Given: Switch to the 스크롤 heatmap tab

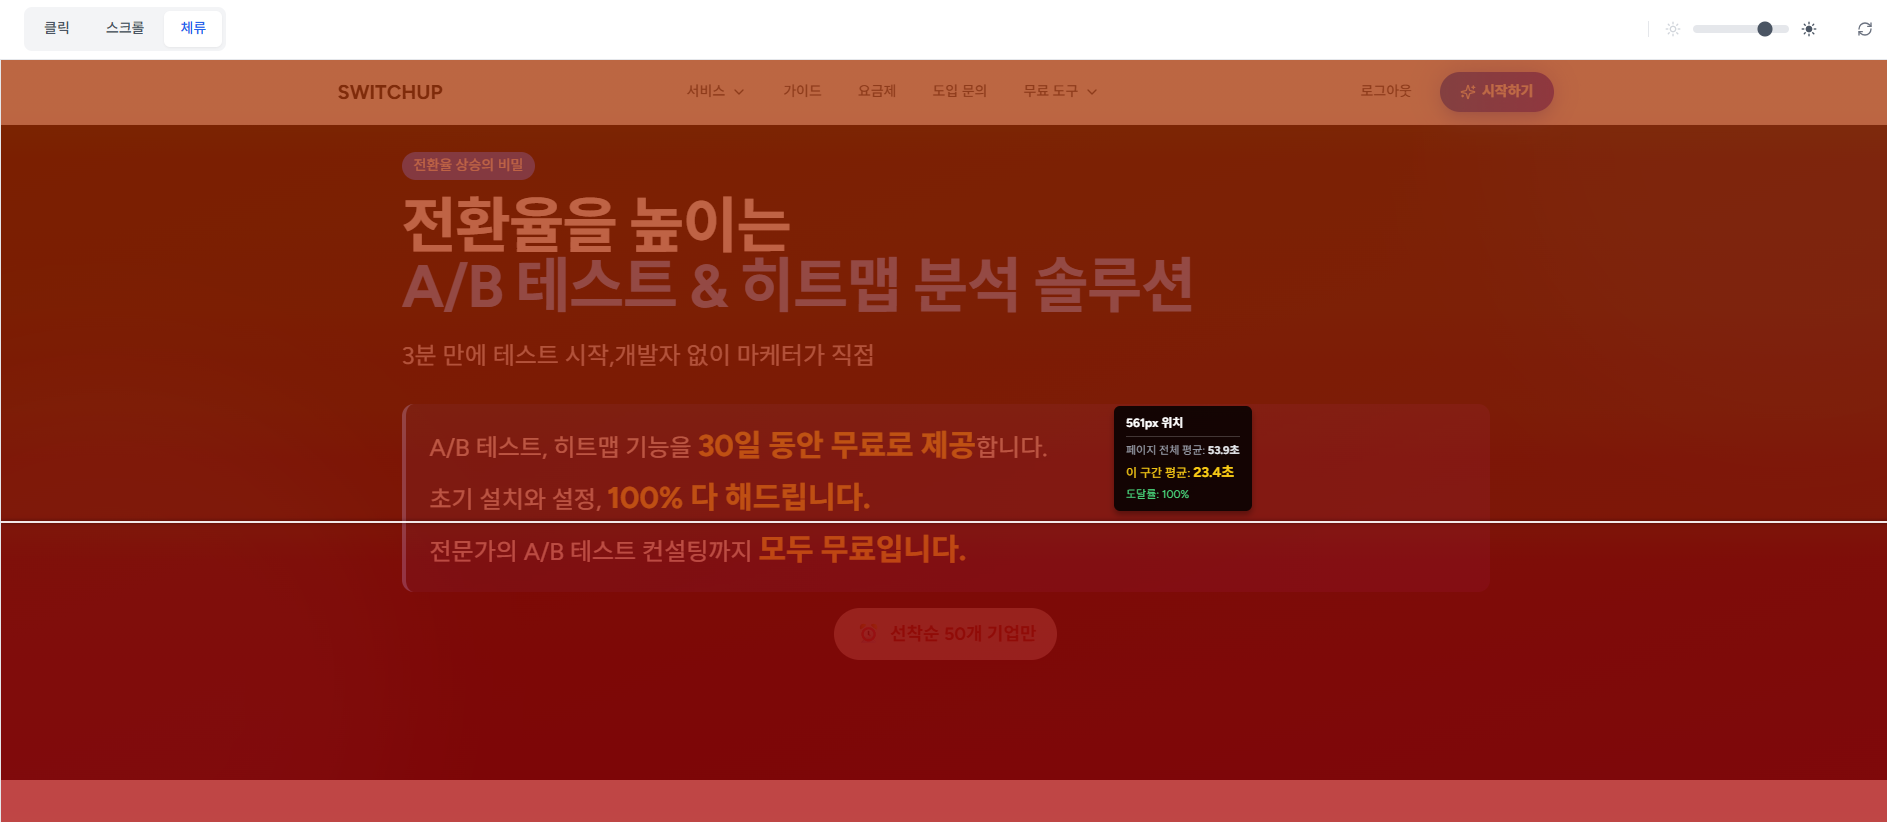Looking at the screenshot, I should tap(125, 28).
